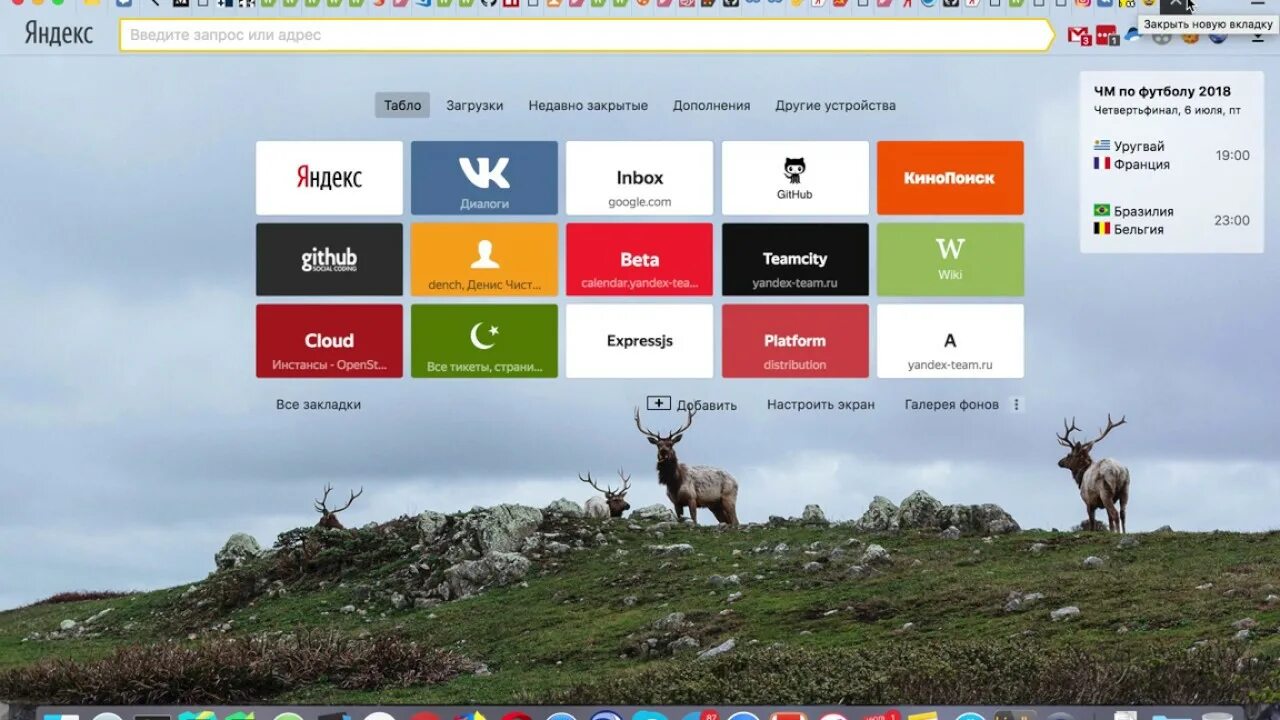
Task: Click the 19:00 match time
Action: 1233,156
